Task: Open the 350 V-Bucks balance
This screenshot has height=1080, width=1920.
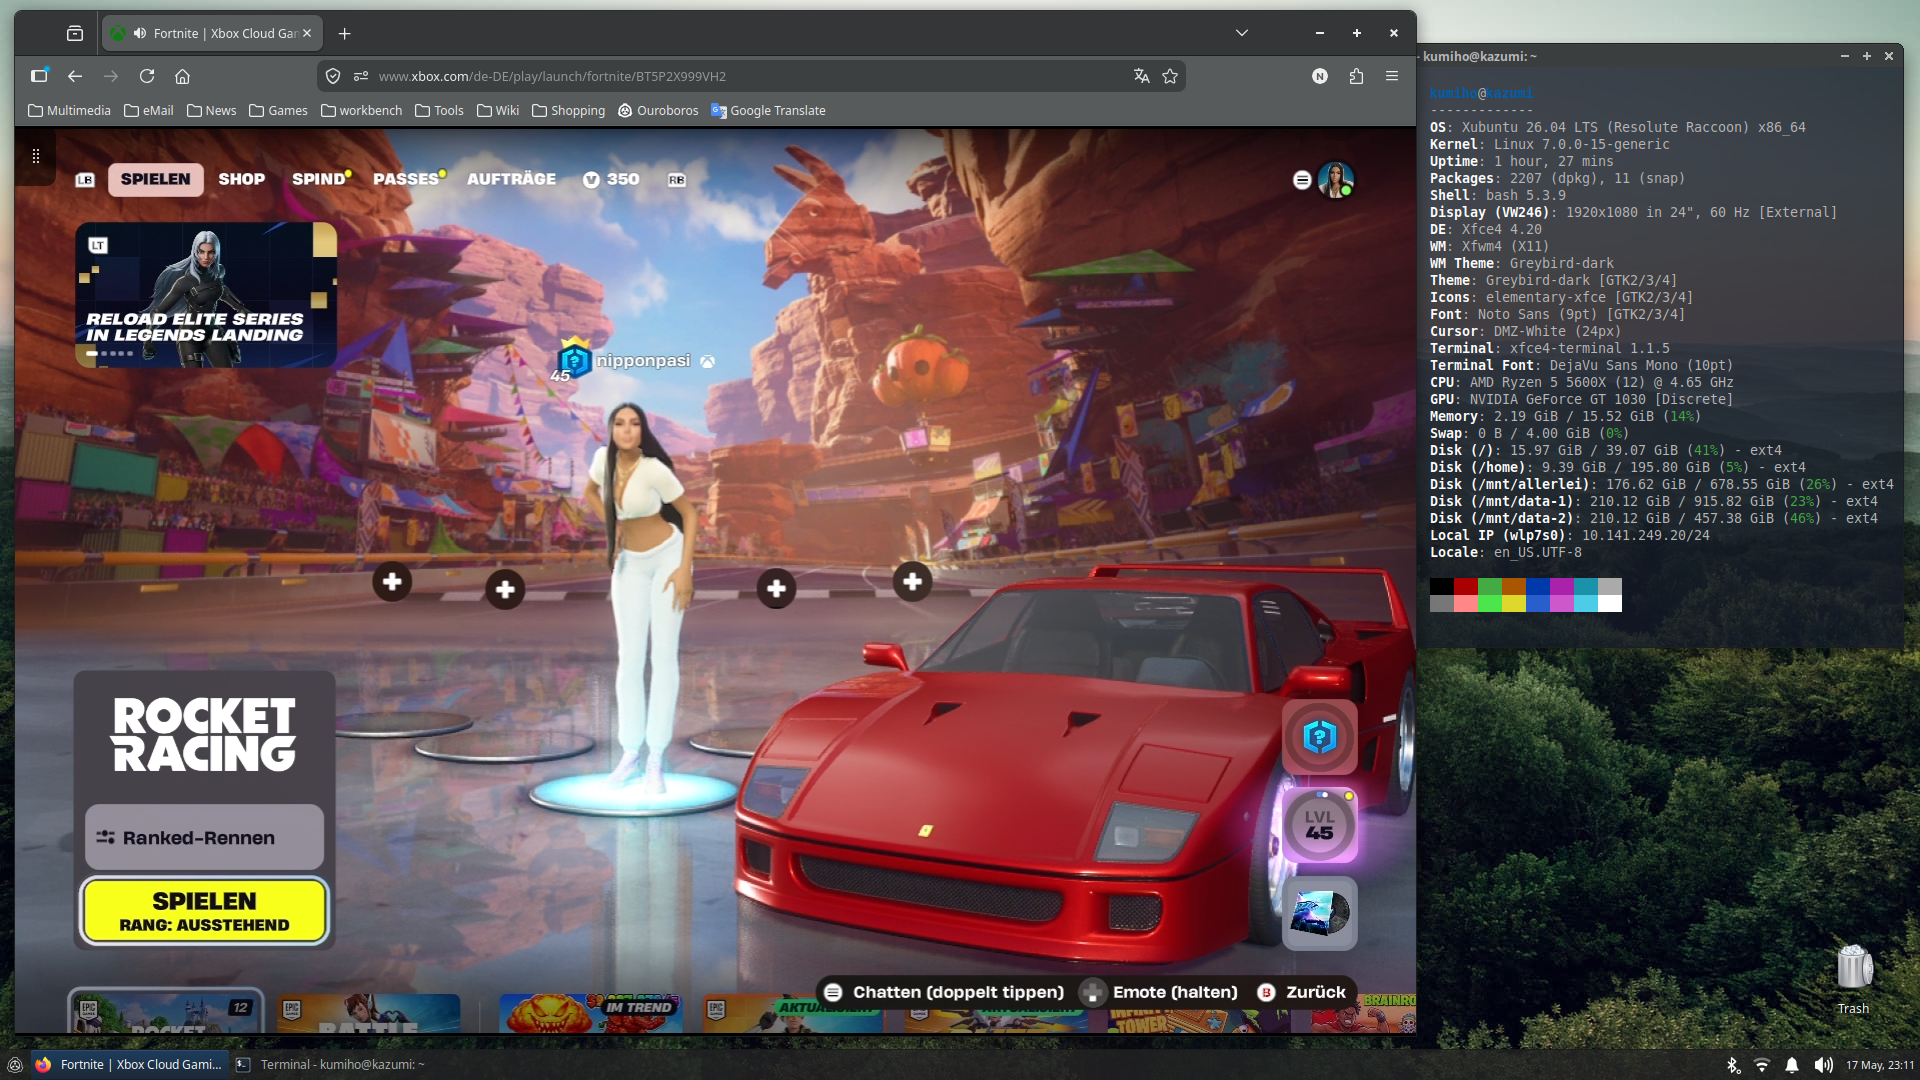Action: (611, 179)
